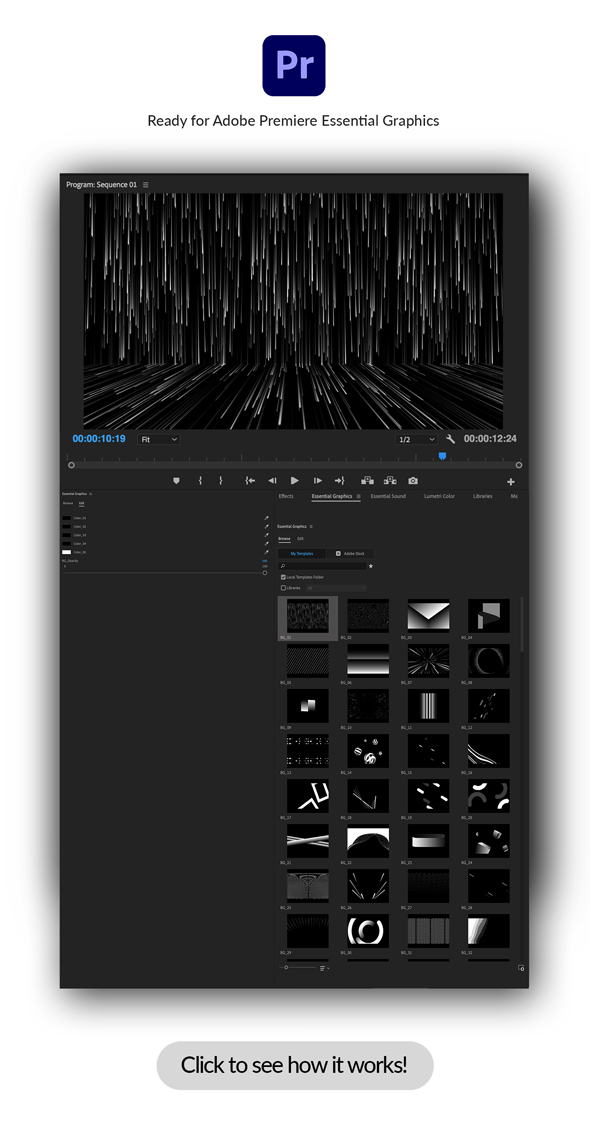
Task: Open the wrench settings menu
Action: tap(451, 439)
